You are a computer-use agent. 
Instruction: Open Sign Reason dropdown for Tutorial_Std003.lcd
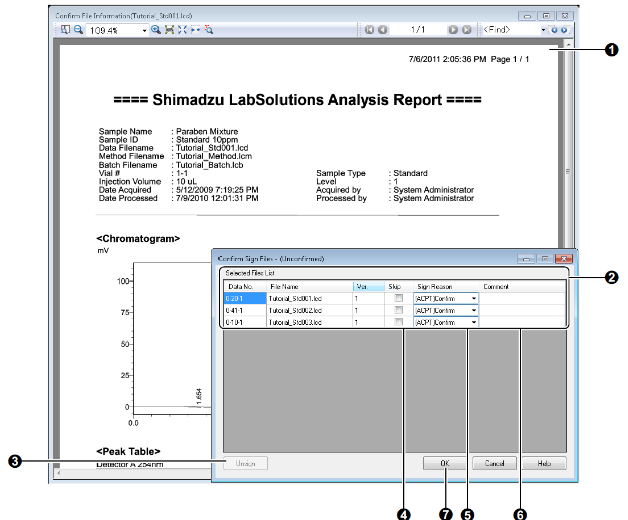(x=474, y=322)
